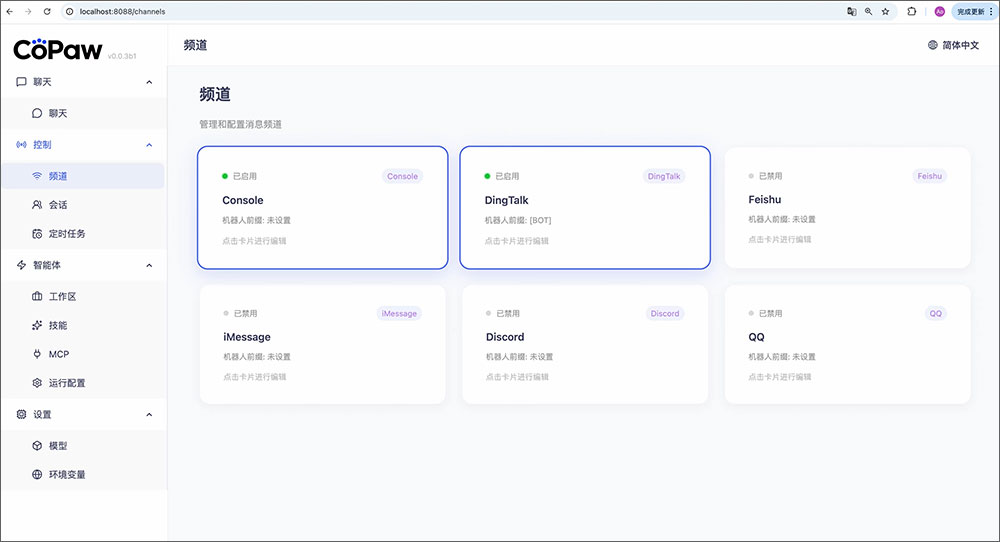Screen dimensions: 1000x542
Task: Click the browser back arrow
Action: pyautogui.click(x=10, y=11)
